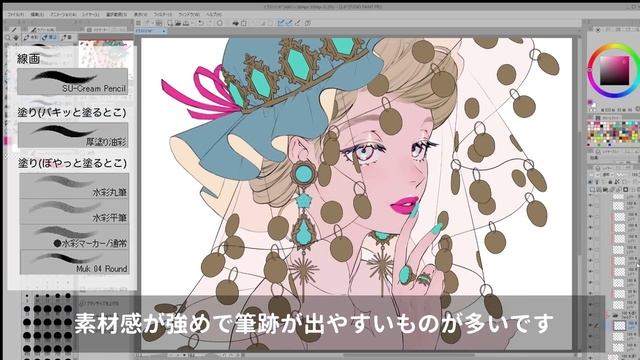Open the ファイル (File) menu
Viewport: 640px width, 360px height.
click(x=16, y=14)
